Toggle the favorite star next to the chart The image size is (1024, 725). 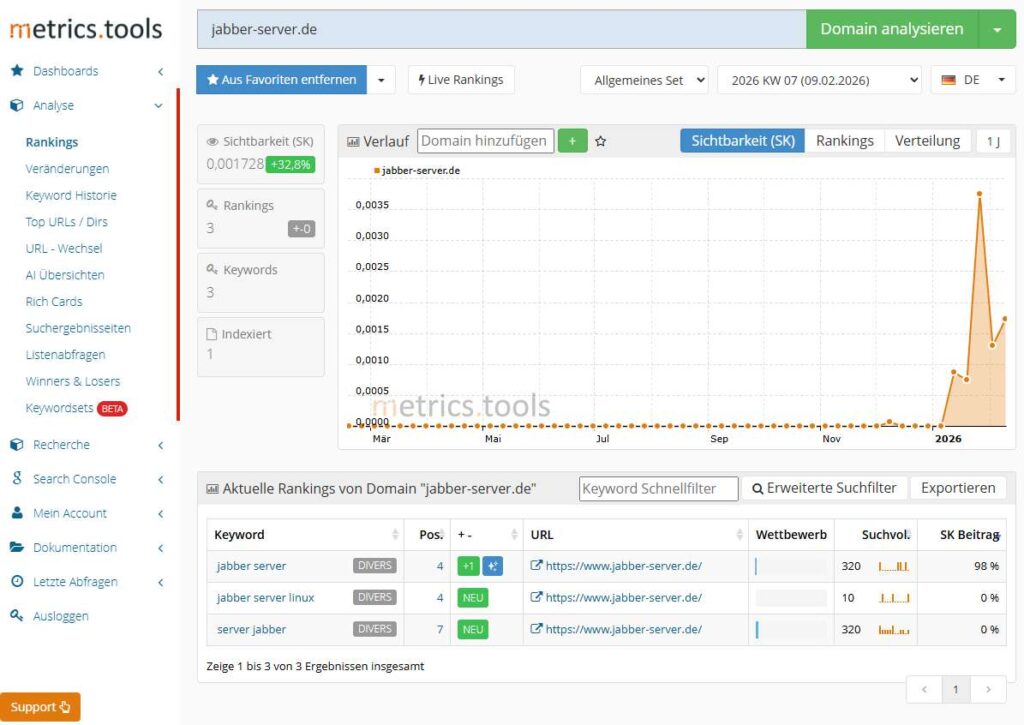click(x=599, y=140)
